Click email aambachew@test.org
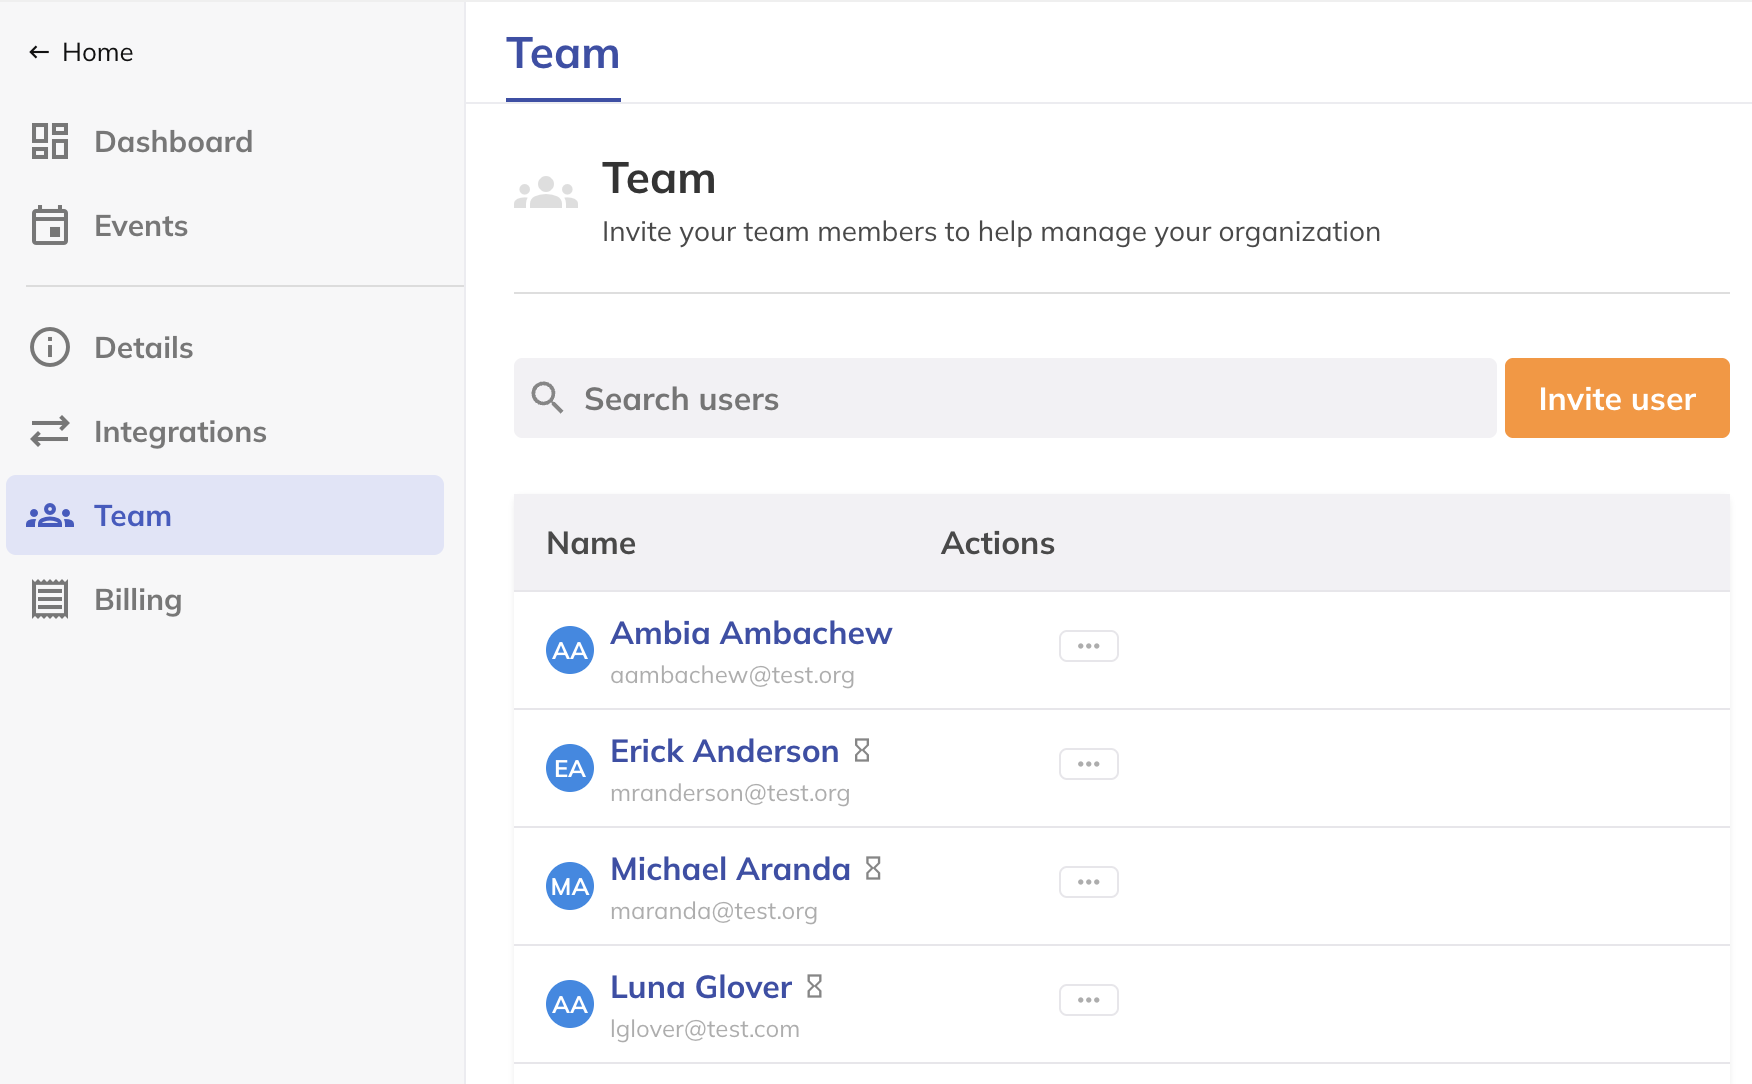Screen dimensions: 1752x1084 tap(732, 675)
